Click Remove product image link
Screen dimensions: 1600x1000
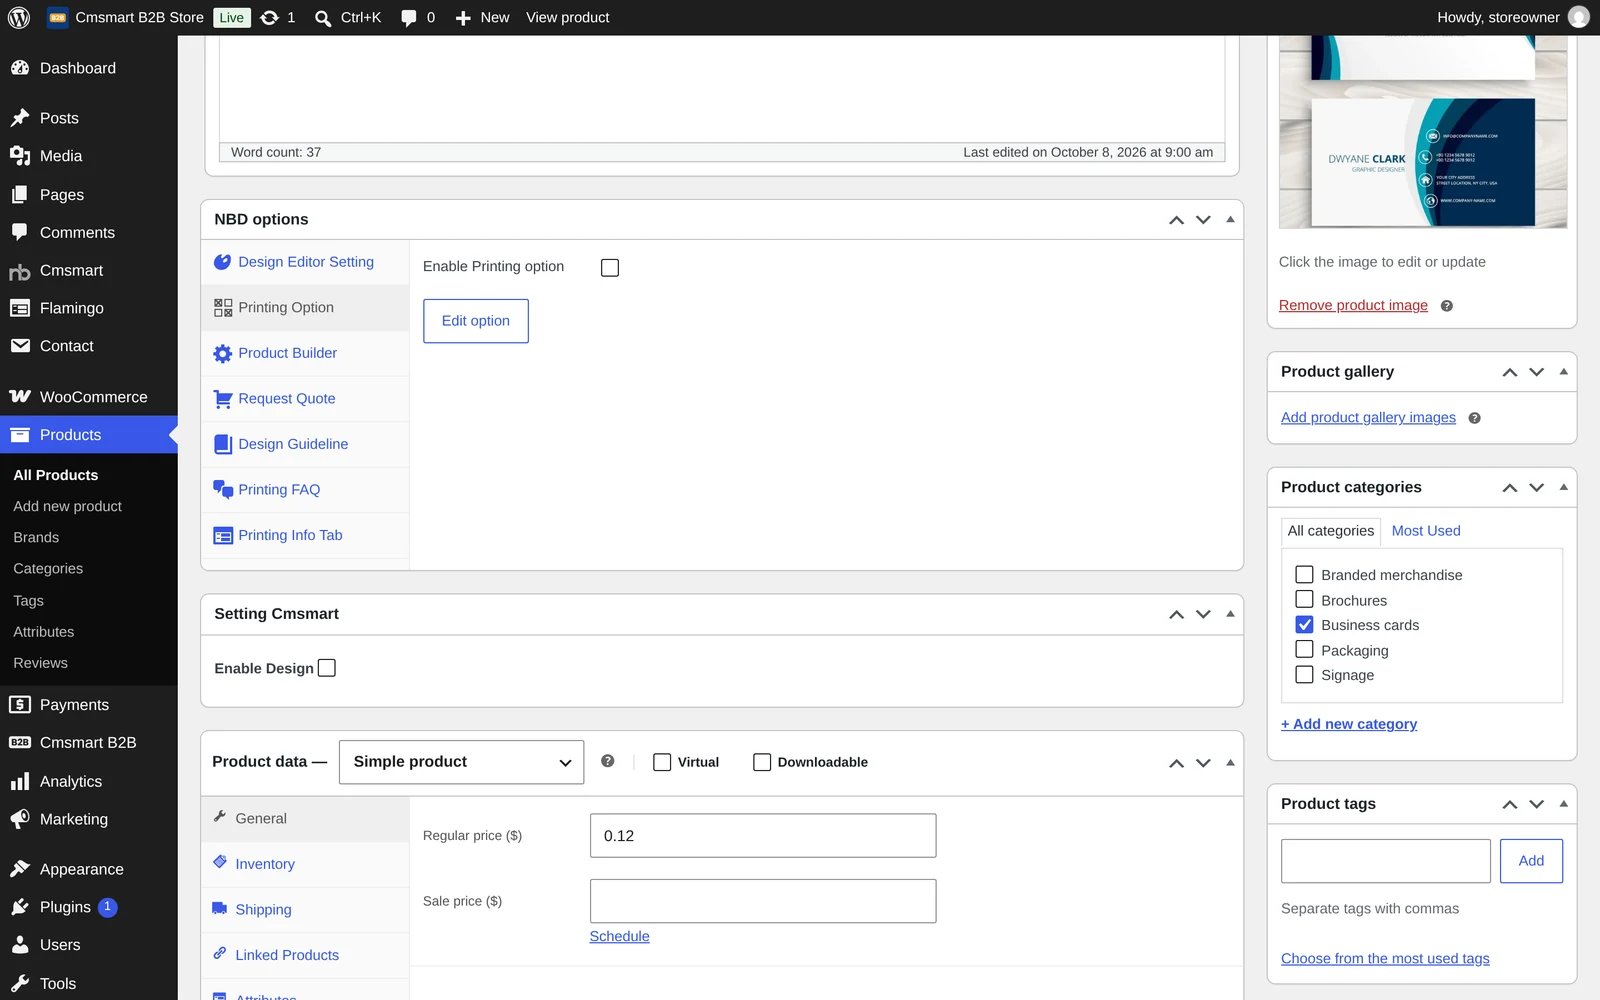click(x=1353, y=306)
